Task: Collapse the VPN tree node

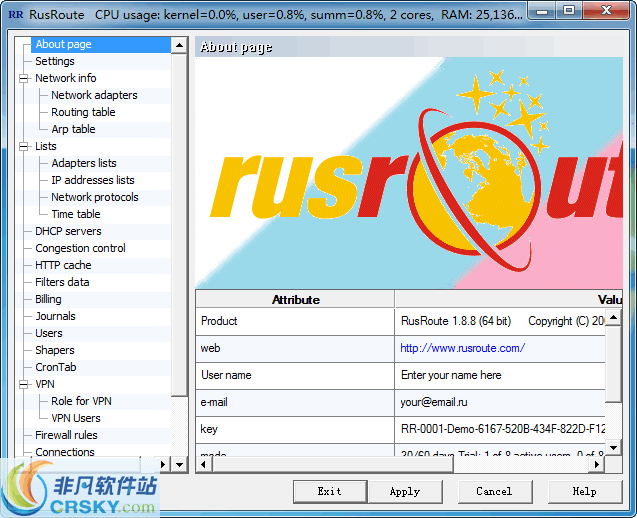Action: [24, 384]
